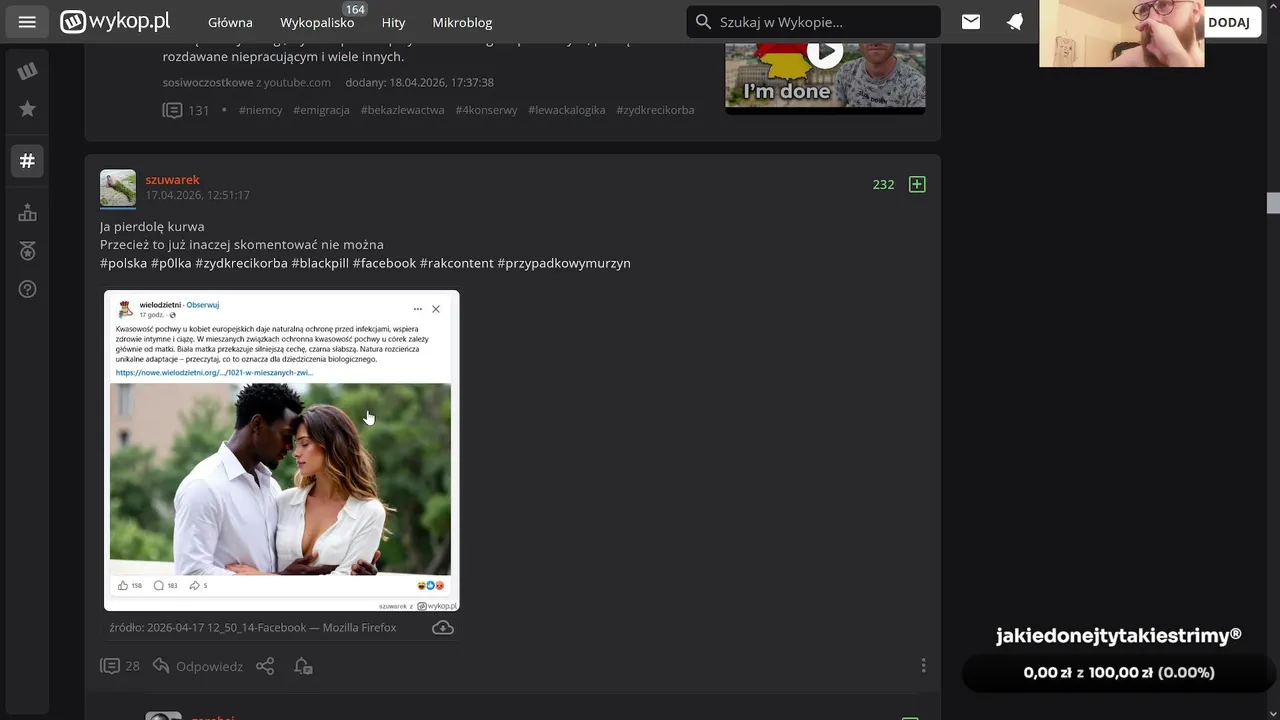The height and width of the screenshot is (720, 1280).
Task: Go to Główna tab
Action: pos(230,22)
